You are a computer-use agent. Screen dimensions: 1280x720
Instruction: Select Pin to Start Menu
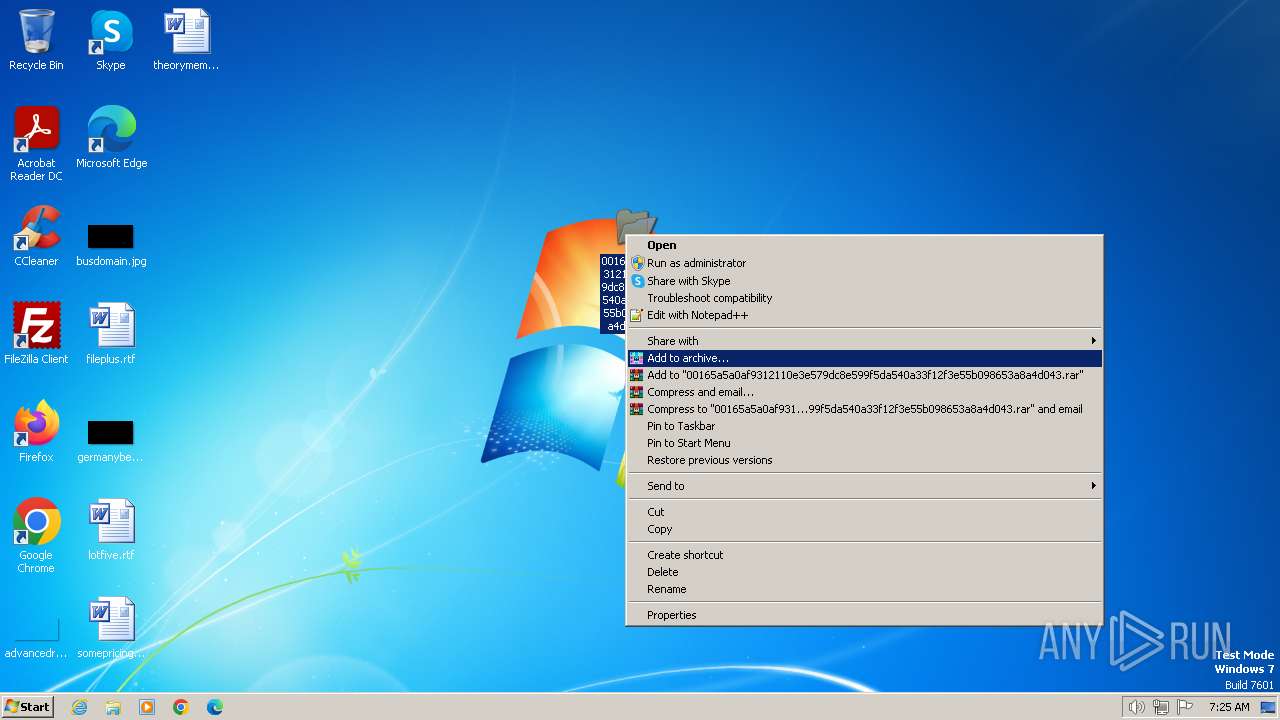[864, 443]
